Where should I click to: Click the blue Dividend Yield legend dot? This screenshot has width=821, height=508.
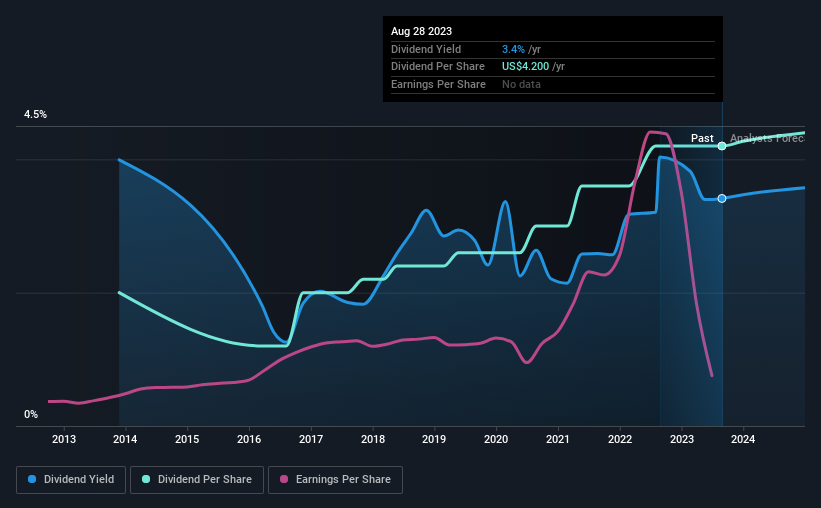coord(32,479)
